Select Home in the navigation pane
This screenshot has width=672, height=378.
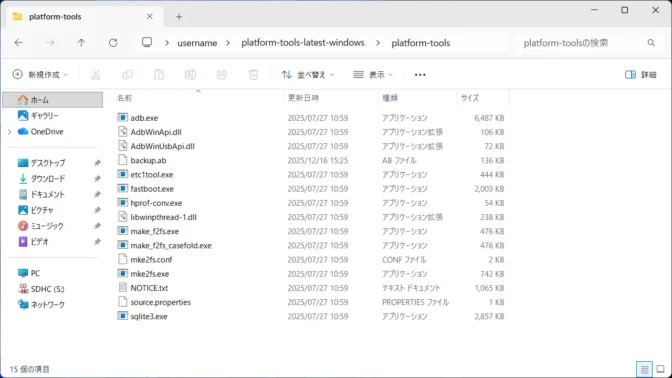point(53,100)
